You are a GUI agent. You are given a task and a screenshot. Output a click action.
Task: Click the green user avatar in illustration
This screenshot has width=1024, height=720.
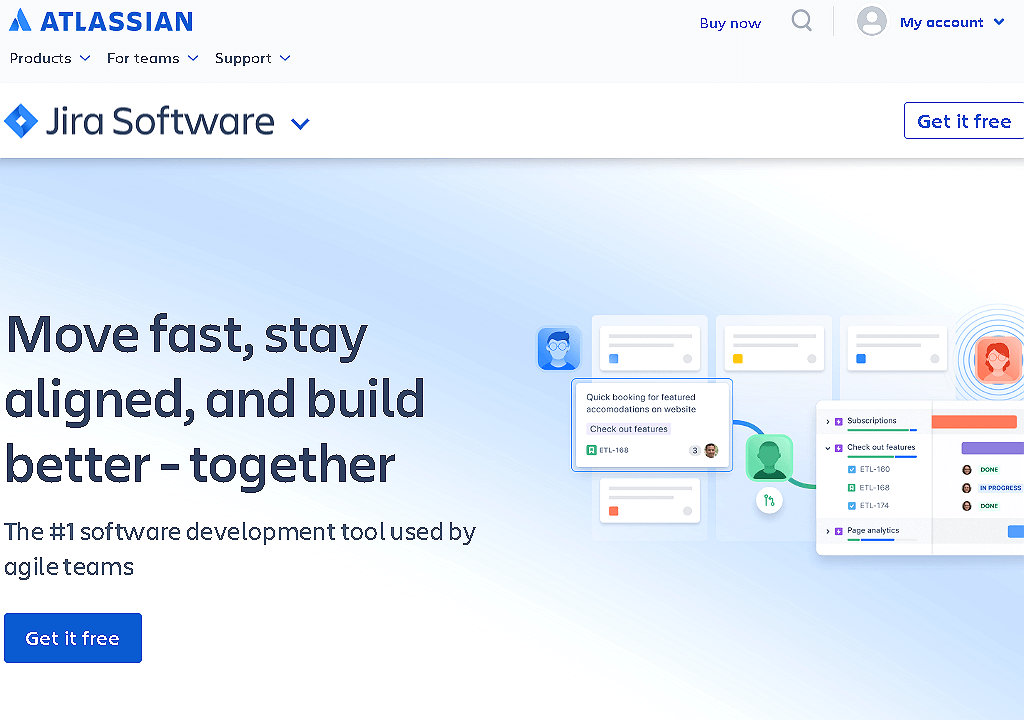click(769, 457)
